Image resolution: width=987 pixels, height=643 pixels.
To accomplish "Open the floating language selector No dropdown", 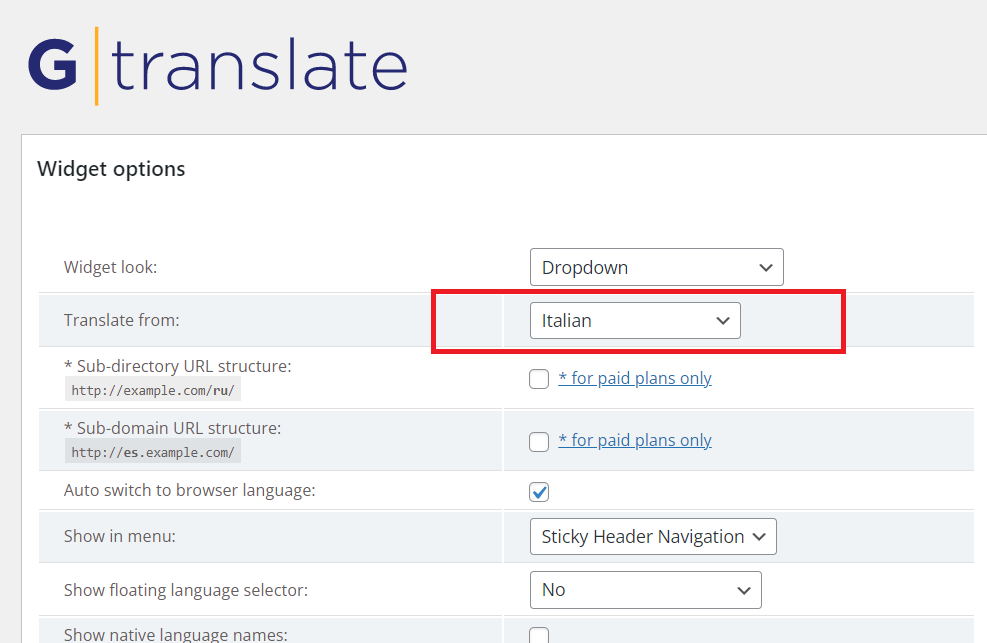I will tap(646, 590).
